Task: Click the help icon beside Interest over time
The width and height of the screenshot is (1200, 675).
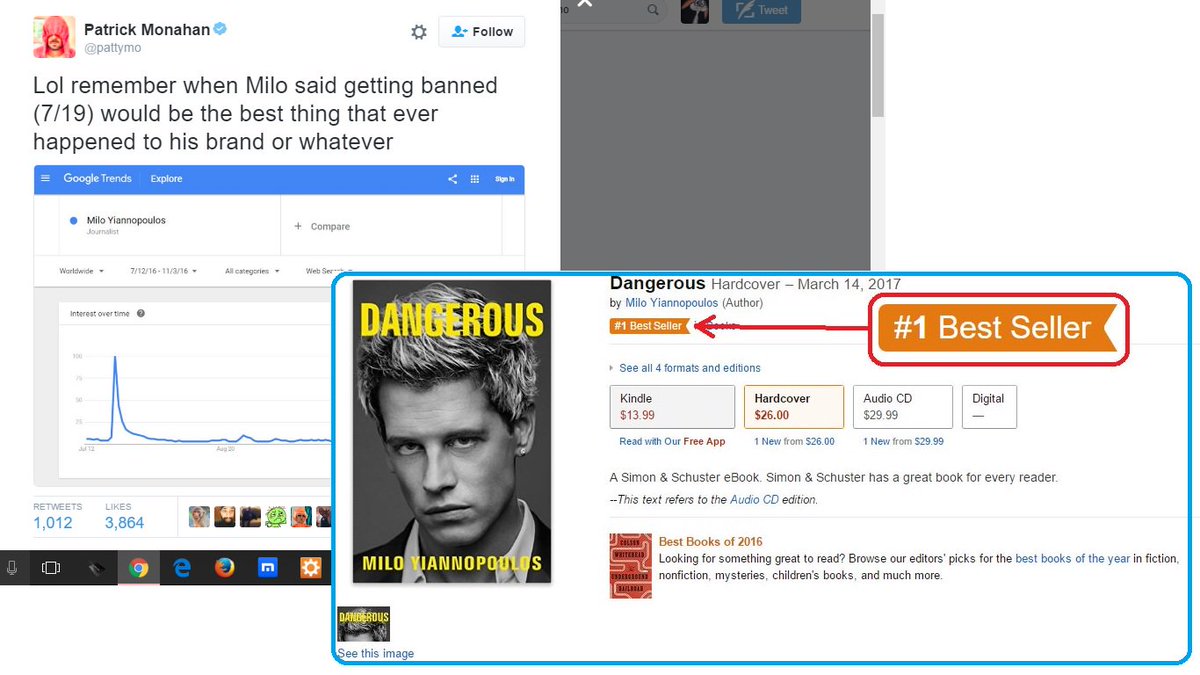Action: pos(141,313)
